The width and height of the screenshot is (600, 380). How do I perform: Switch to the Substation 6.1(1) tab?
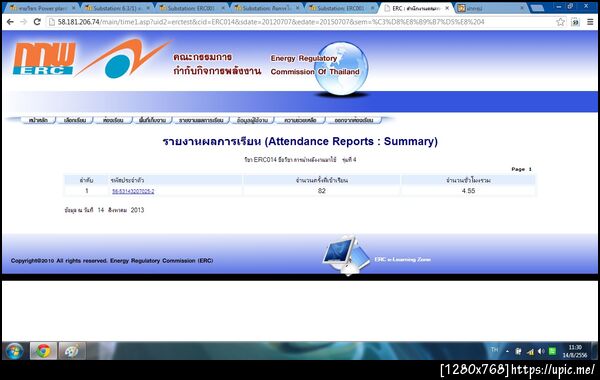pos(117,8)
